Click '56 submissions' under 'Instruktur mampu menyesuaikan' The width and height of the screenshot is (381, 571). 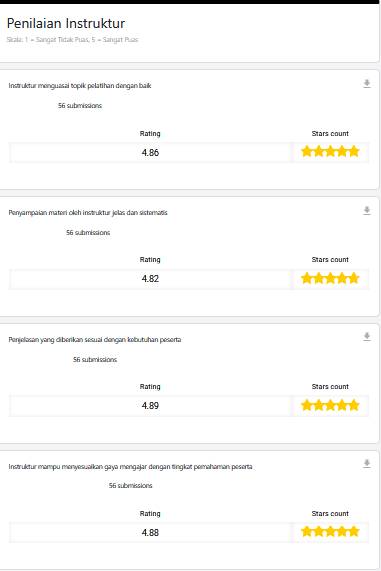click(130, 485)
